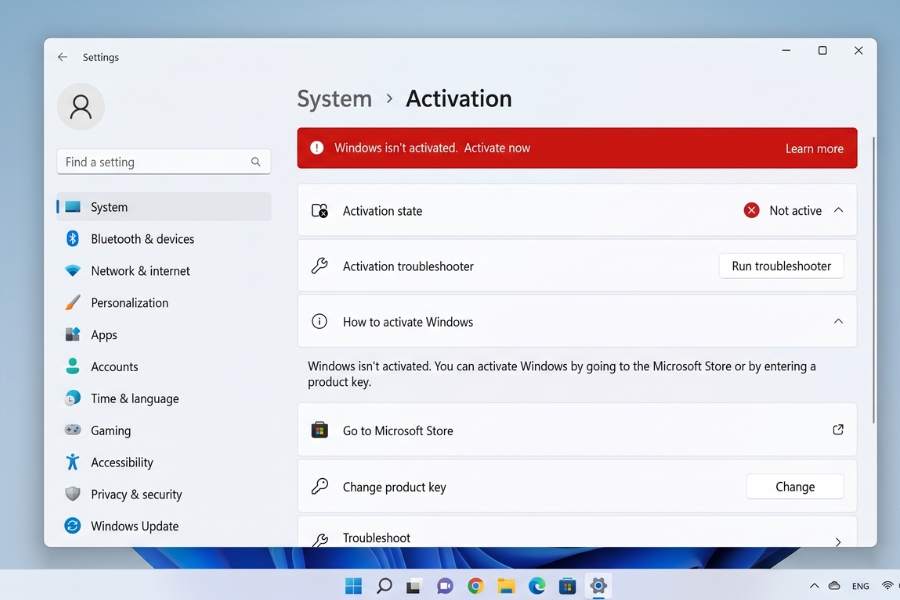900x600 pixels.
Task: Click the search magnifier in Find a setting
Action: click(x=255, y=162)
